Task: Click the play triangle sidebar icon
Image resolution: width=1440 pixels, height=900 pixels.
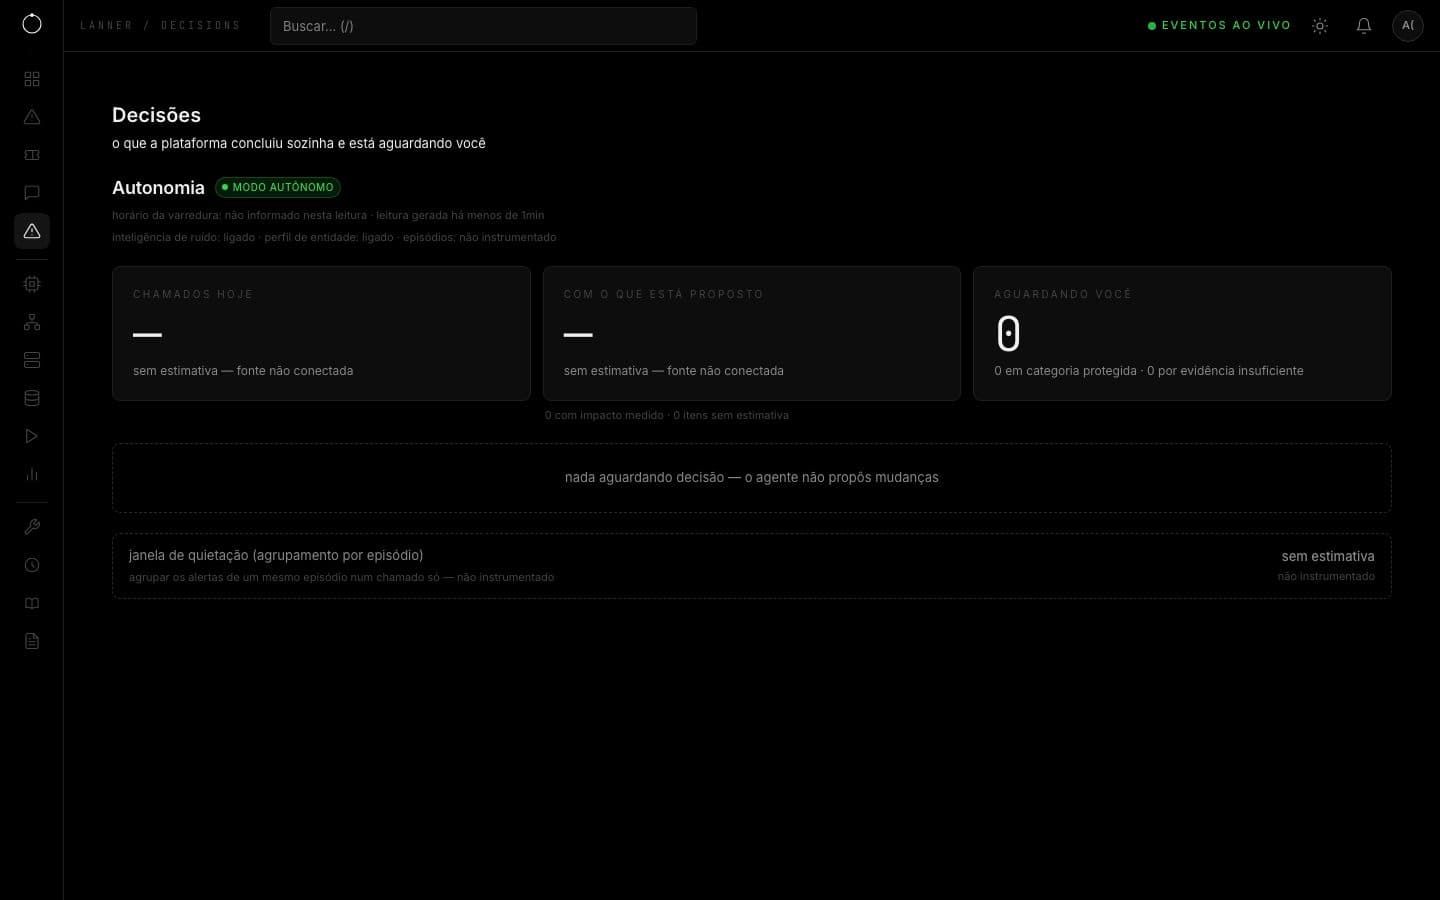Action: coord(32,436)
